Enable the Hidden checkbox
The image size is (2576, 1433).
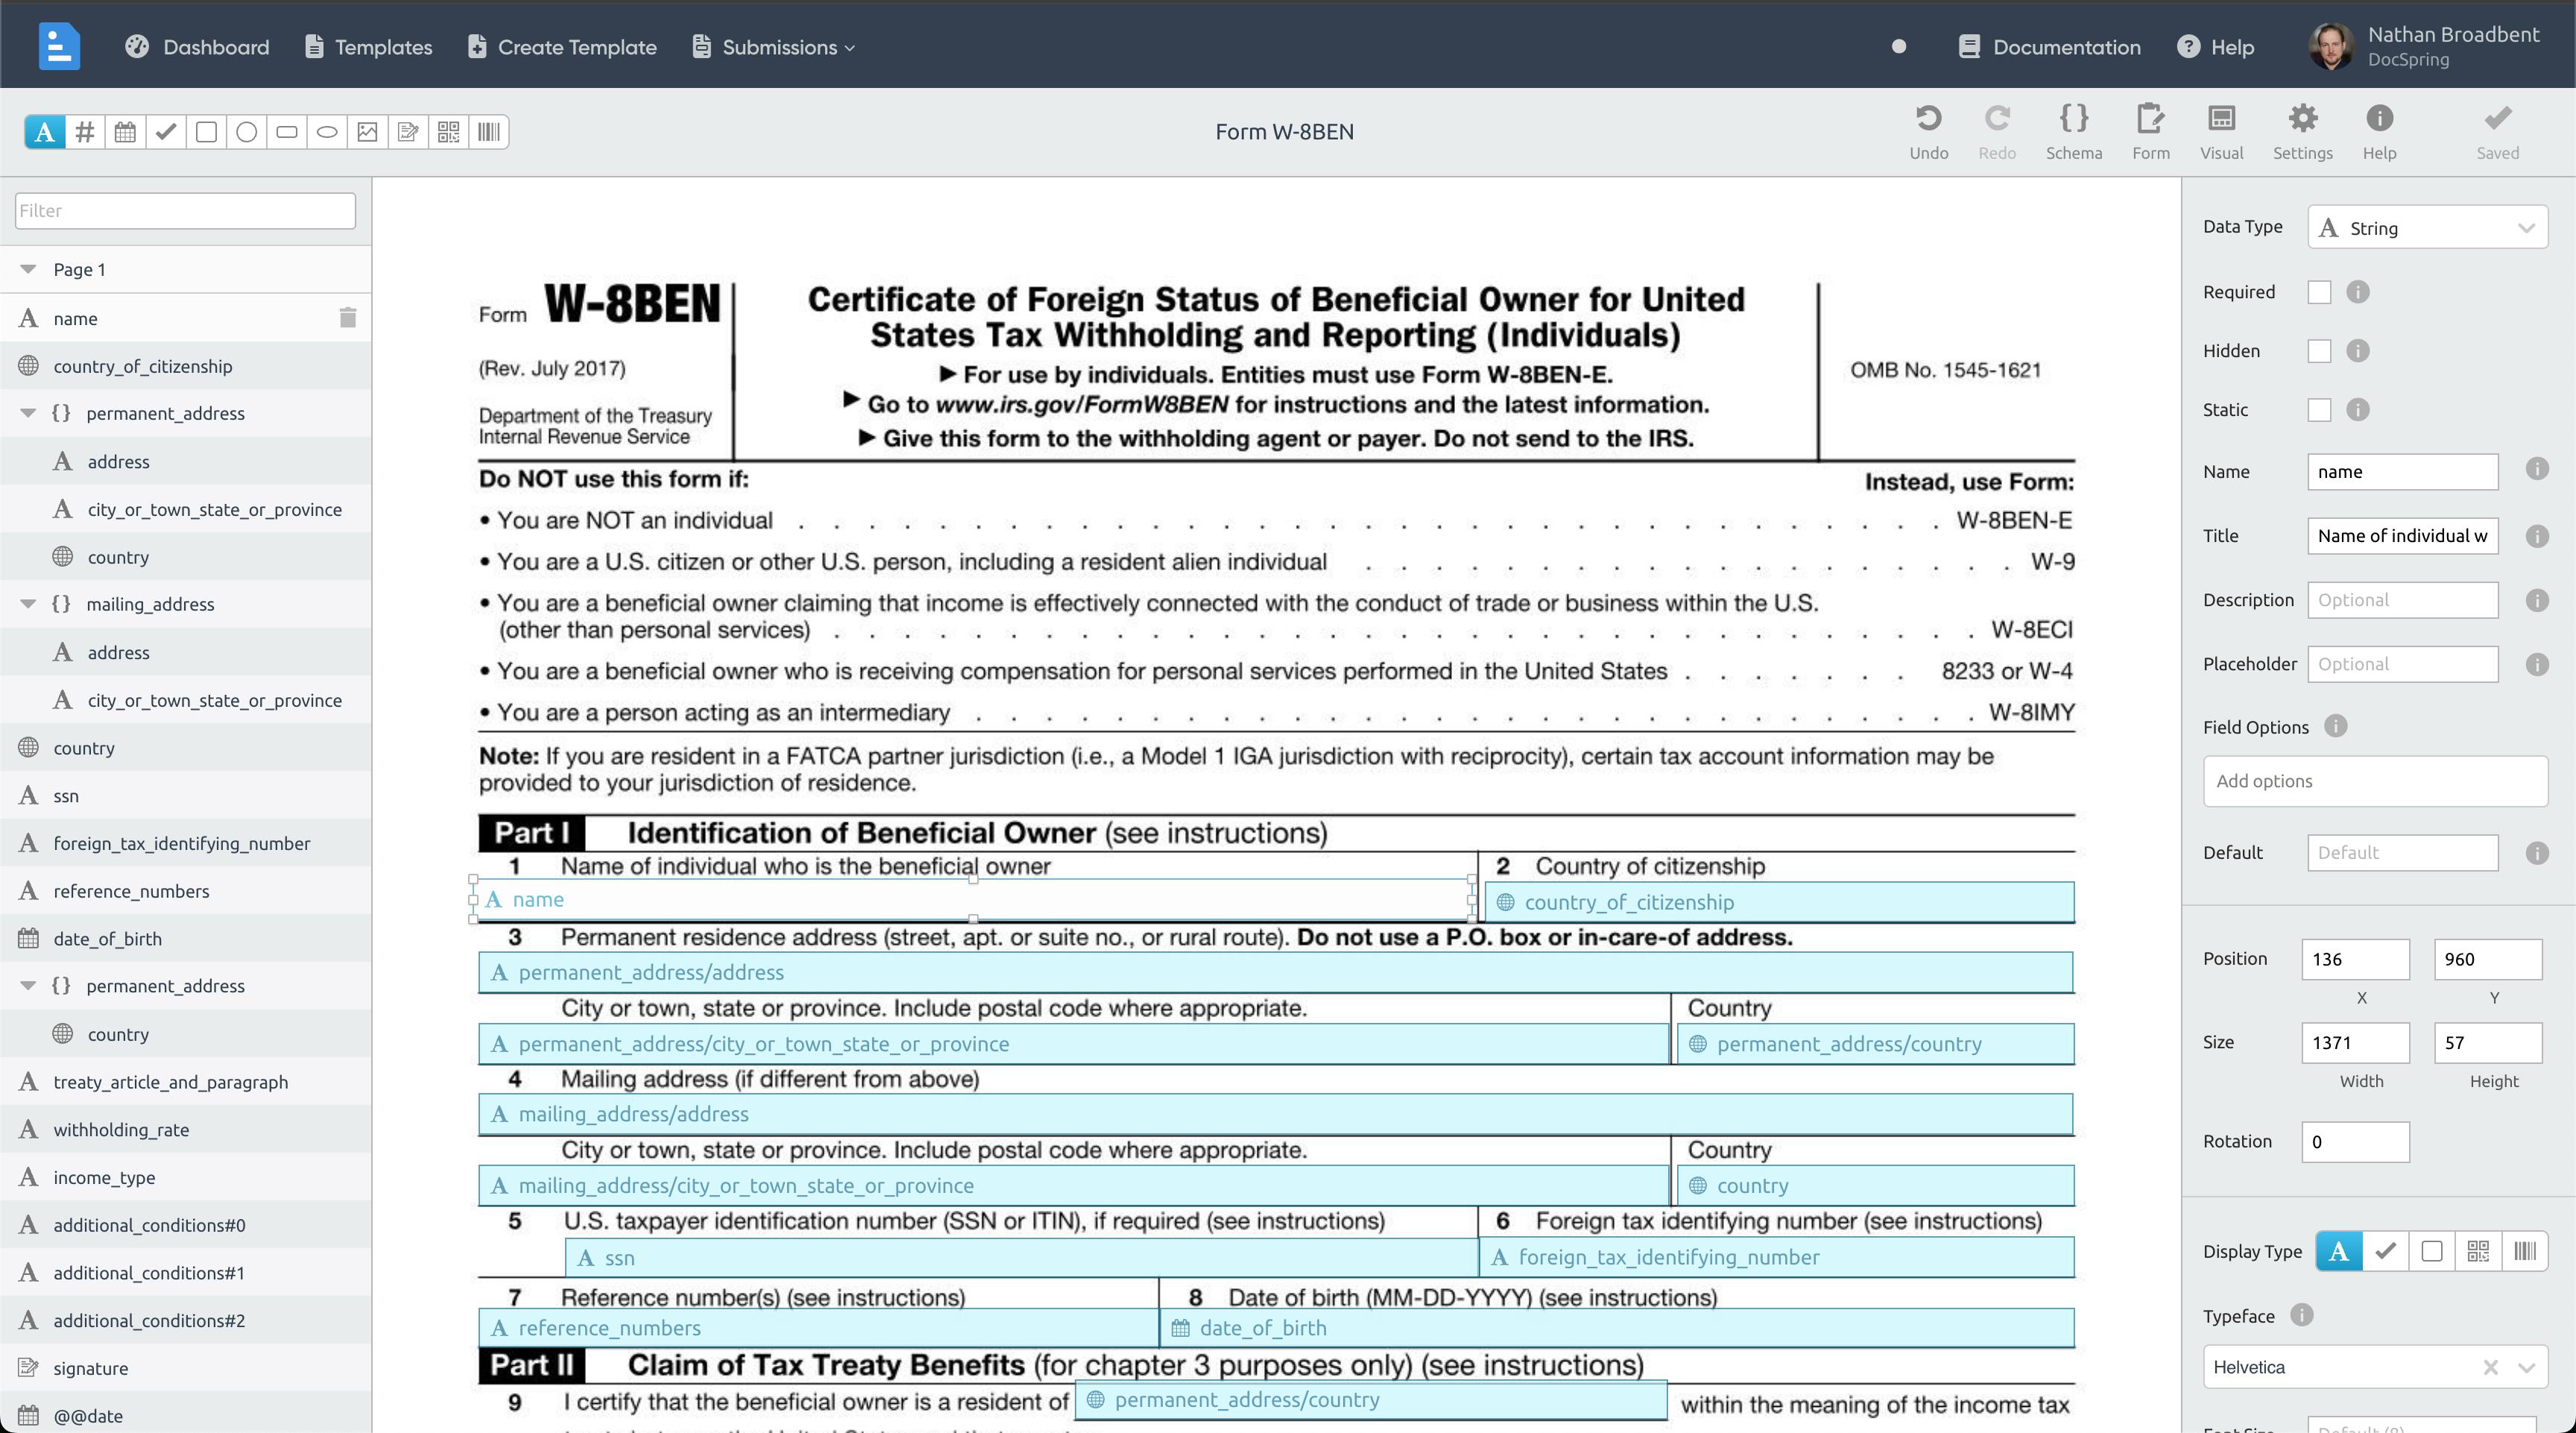coord(2319,351)
